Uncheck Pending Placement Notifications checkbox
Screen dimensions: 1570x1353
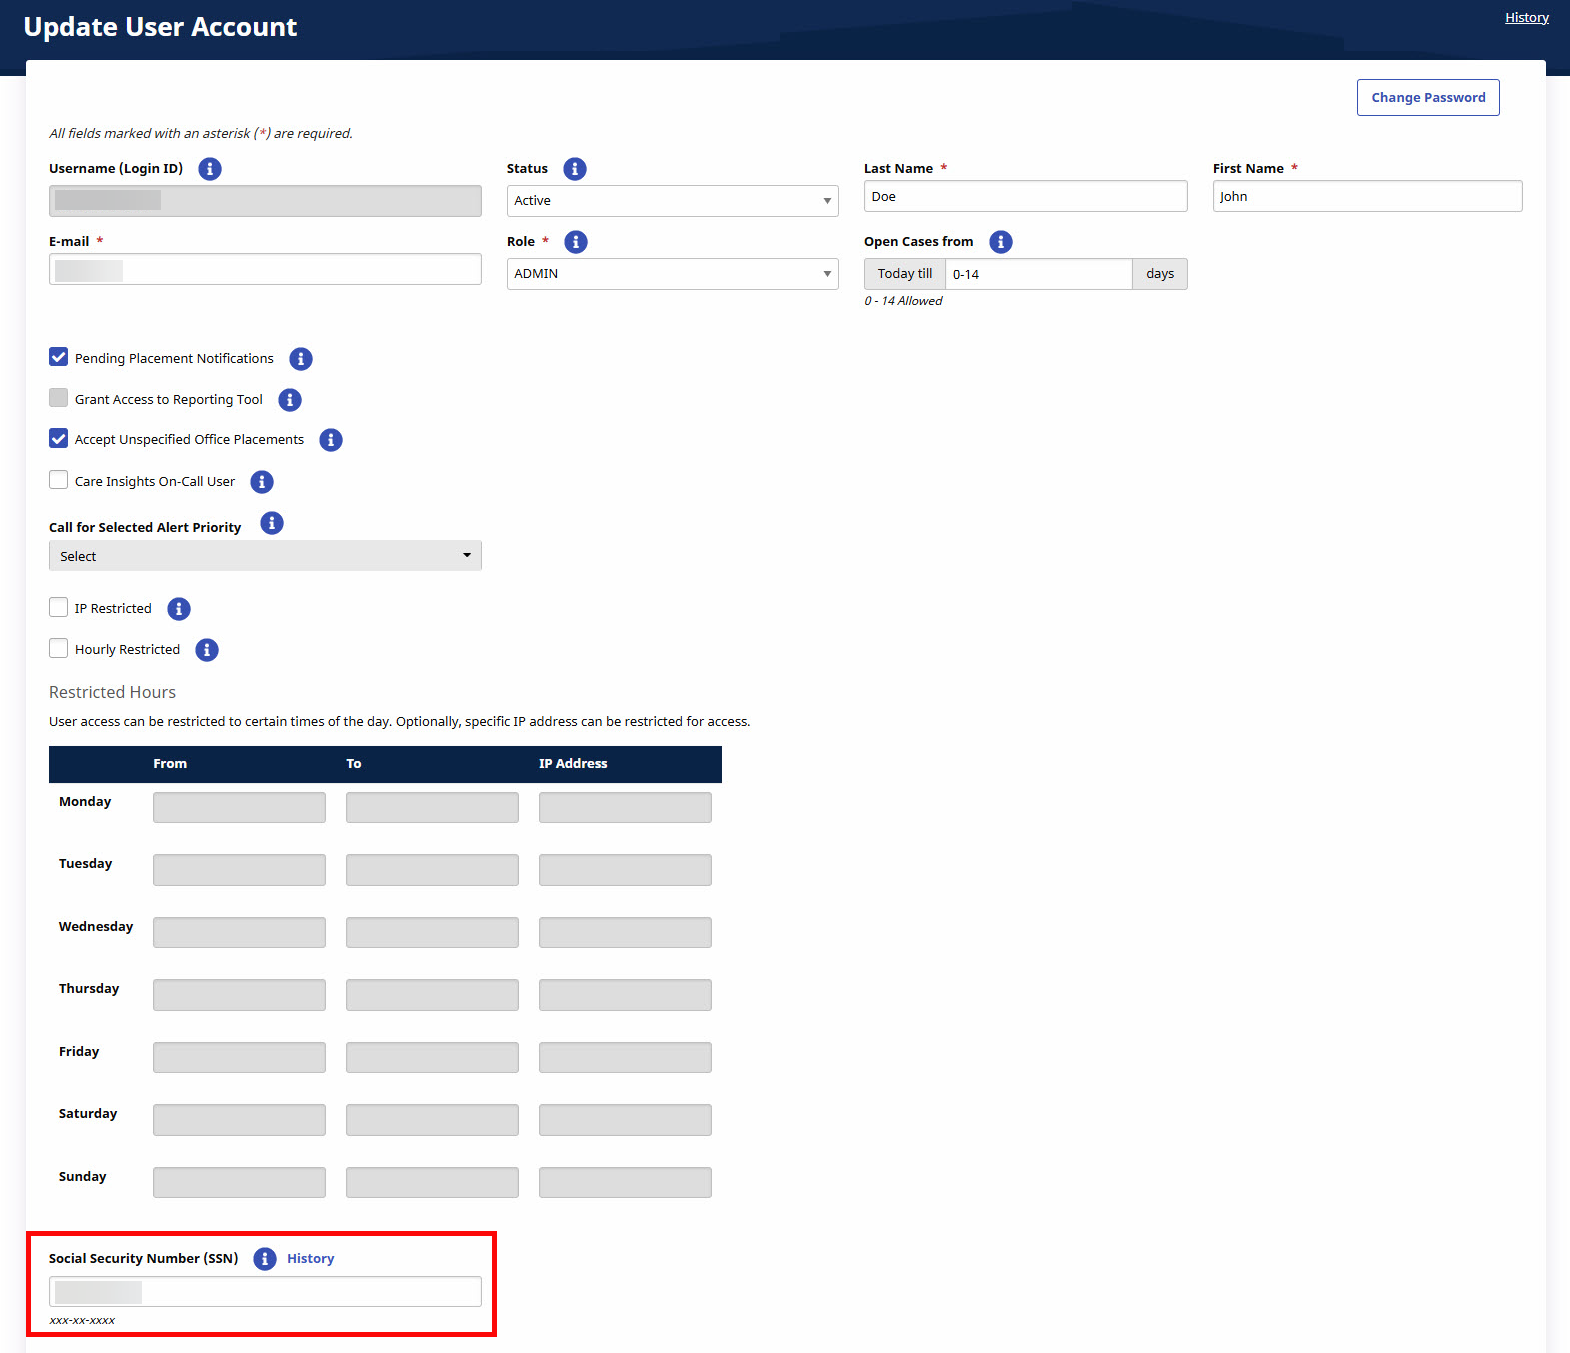[59, 357]
